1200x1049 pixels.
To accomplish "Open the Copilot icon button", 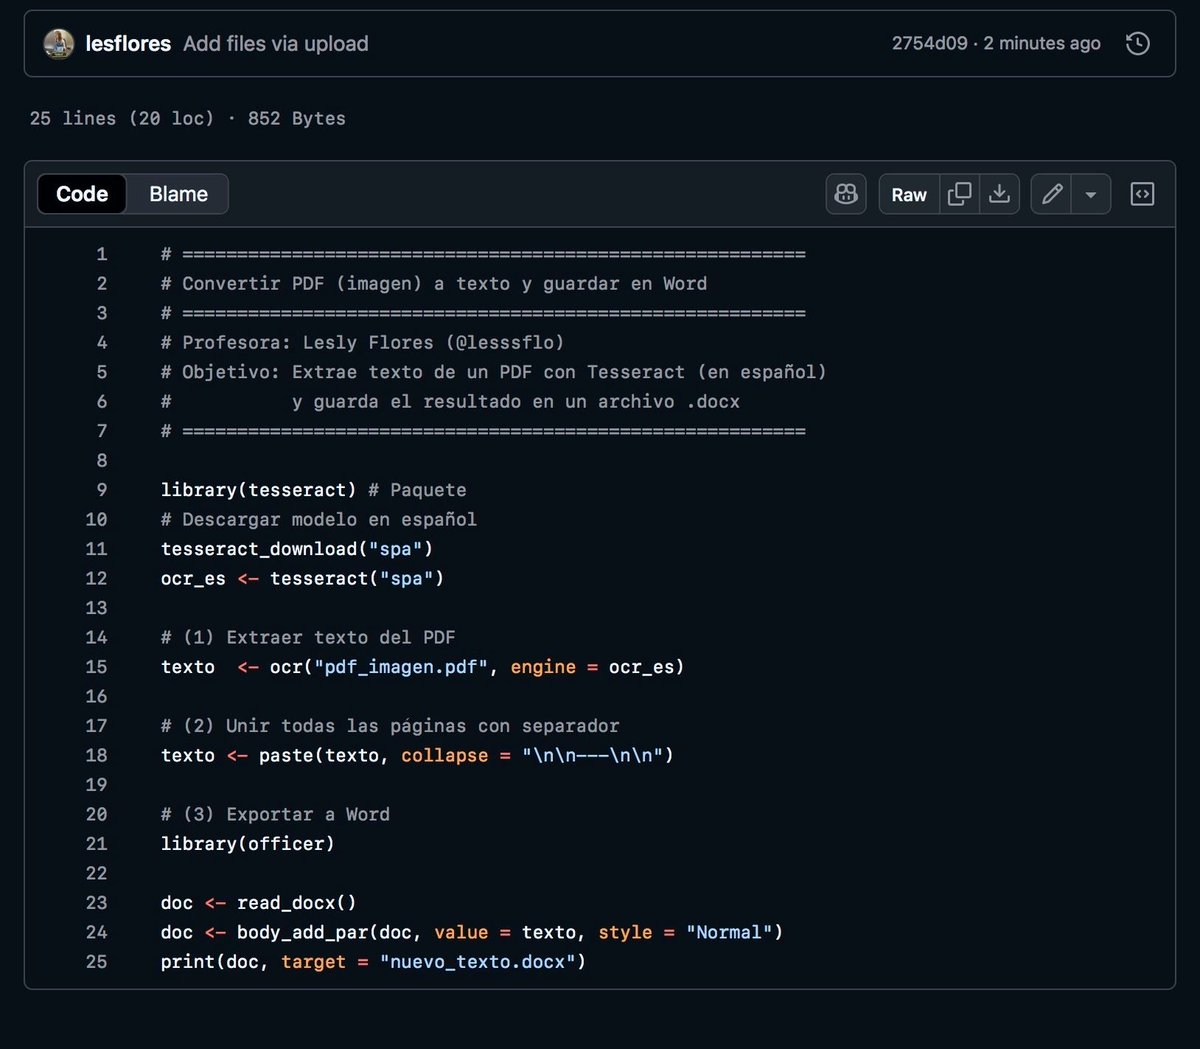I will 846,194.
